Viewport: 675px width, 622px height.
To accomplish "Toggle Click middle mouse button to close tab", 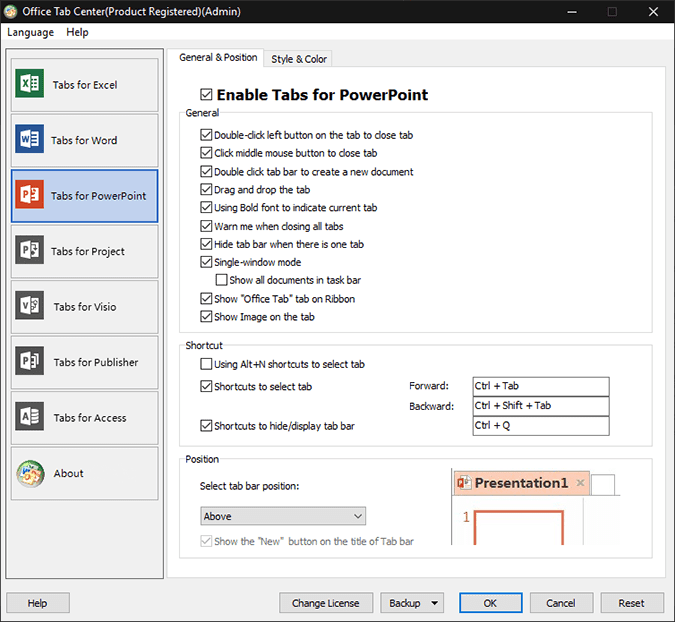I will (x=206, y=153).
